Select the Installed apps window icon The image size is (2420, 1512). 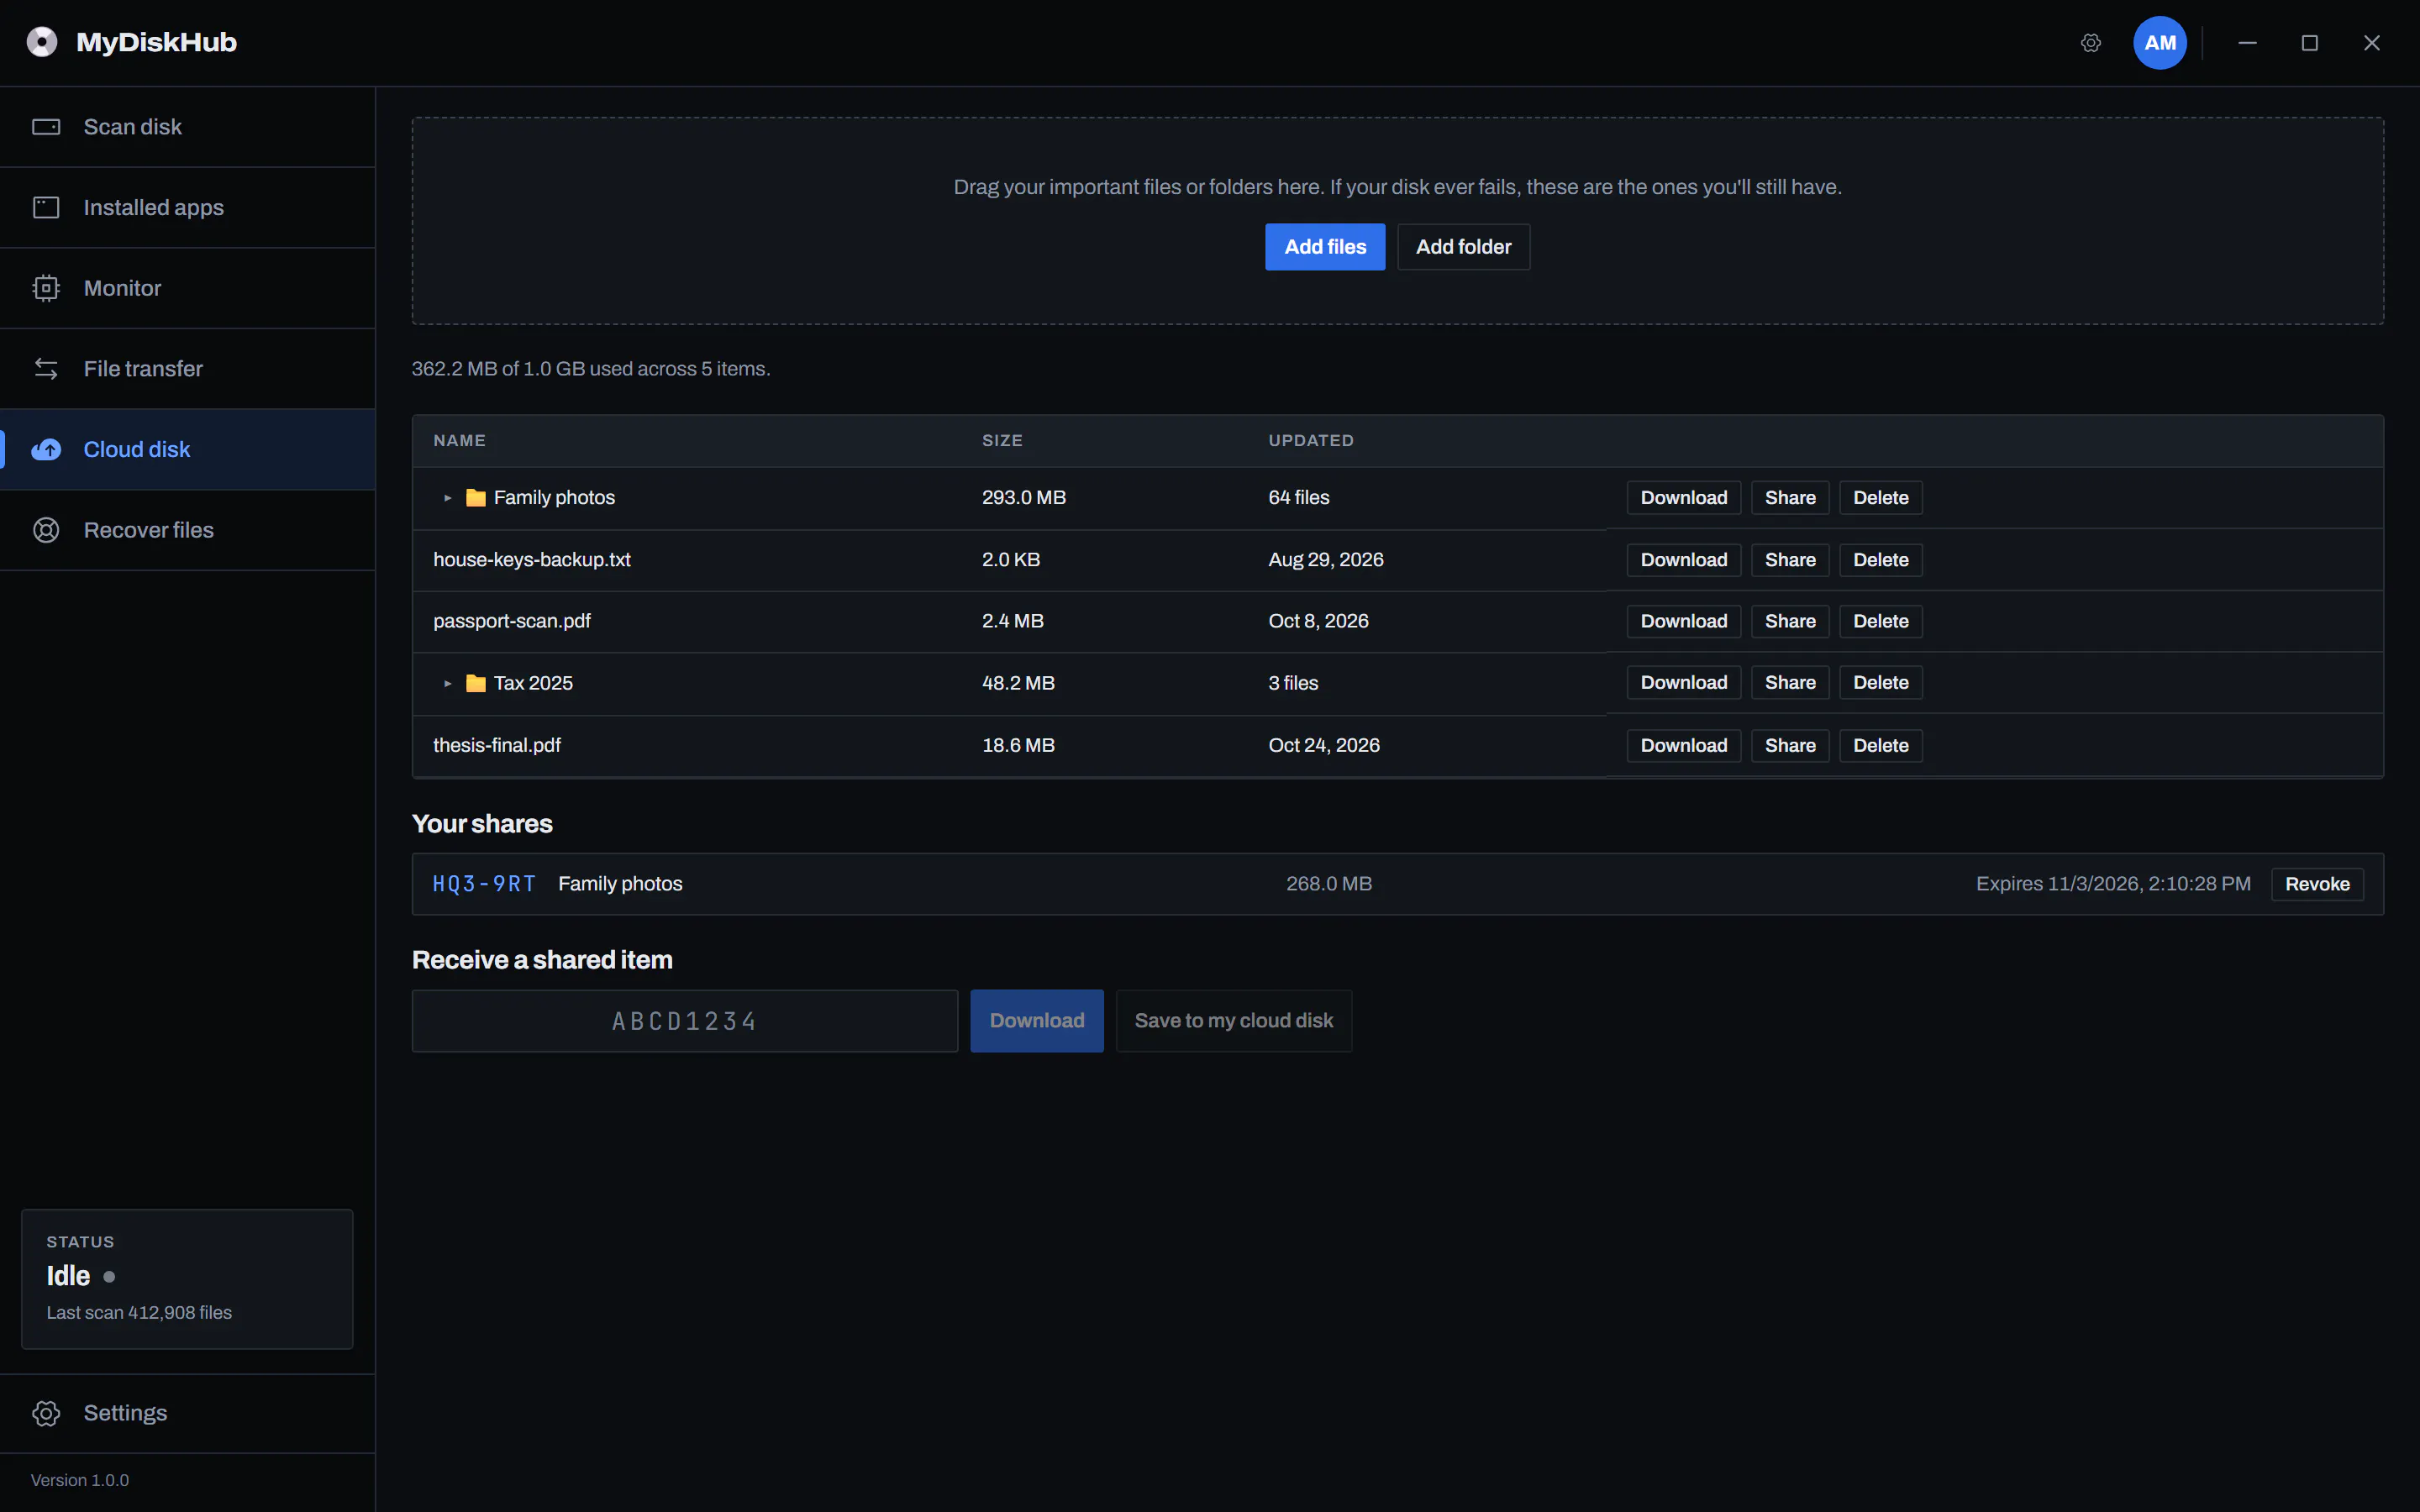pos(46,207)
